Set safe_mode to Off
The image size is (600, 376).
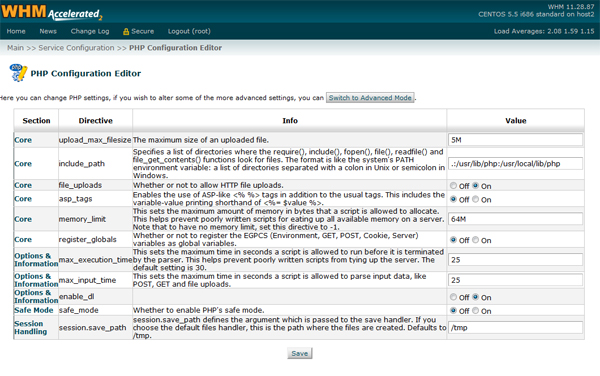453,311
